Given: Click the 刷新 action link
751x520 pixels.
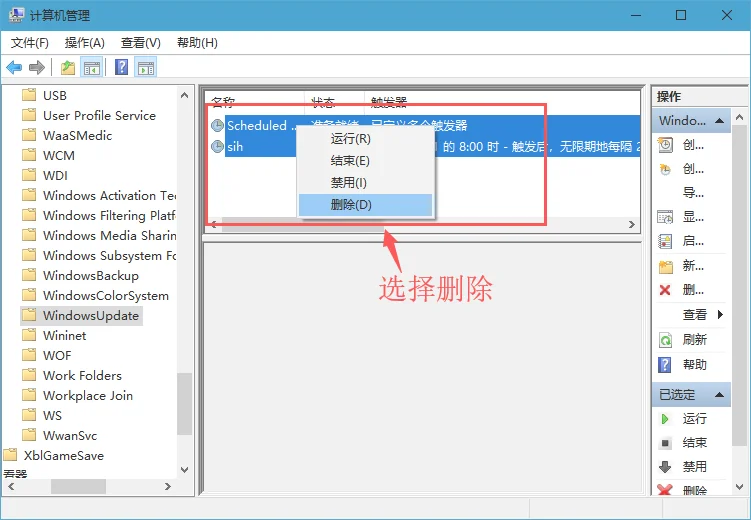Looking at the screenshot, I should 694,340.
